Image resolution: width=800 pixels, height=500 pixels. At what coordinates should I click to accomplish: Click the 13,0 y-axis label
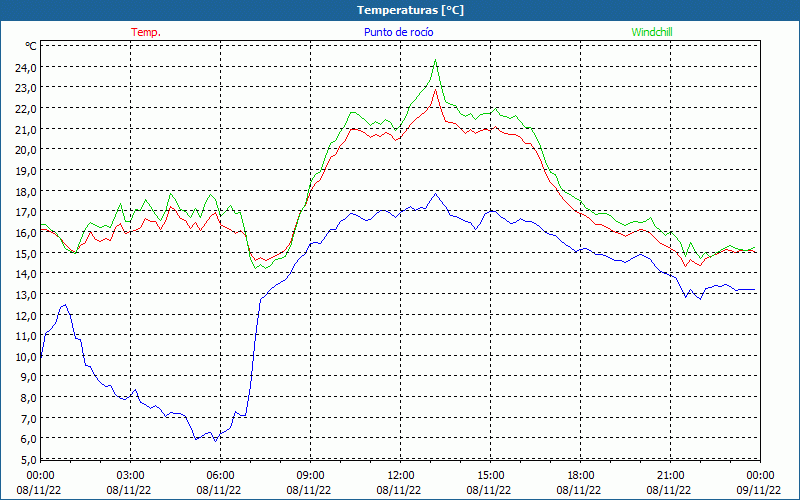click(x=26, y=294)
